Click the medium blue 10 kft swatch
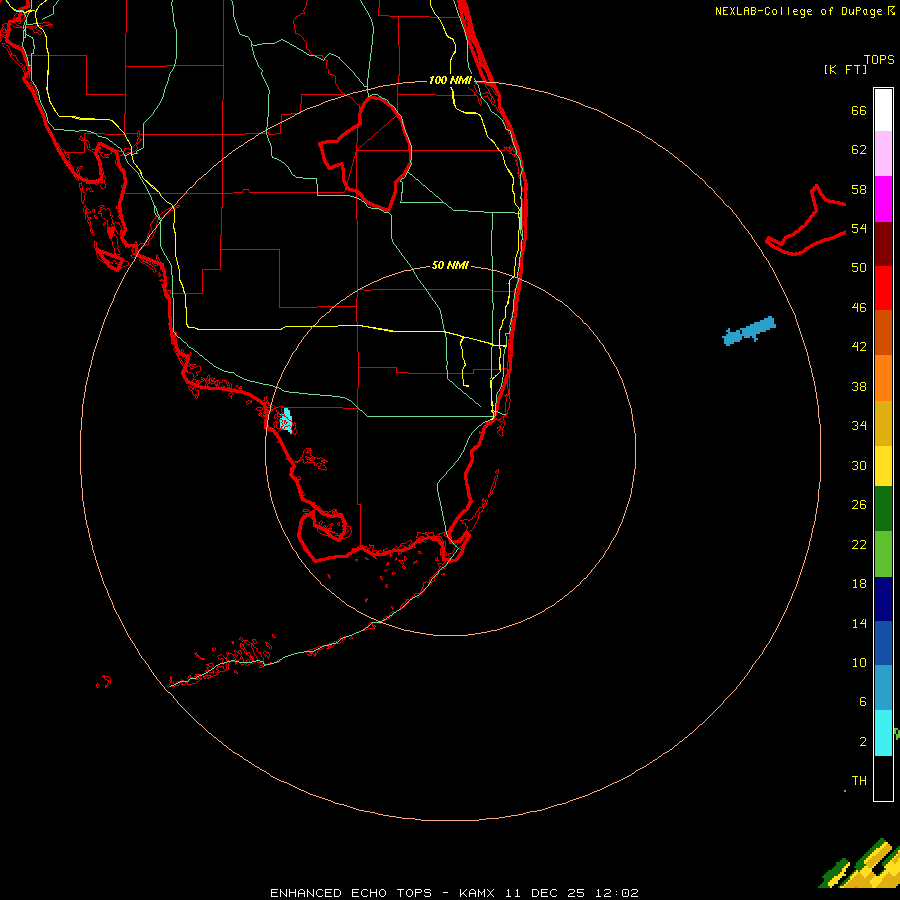900x900 pixels. [883, 643]
